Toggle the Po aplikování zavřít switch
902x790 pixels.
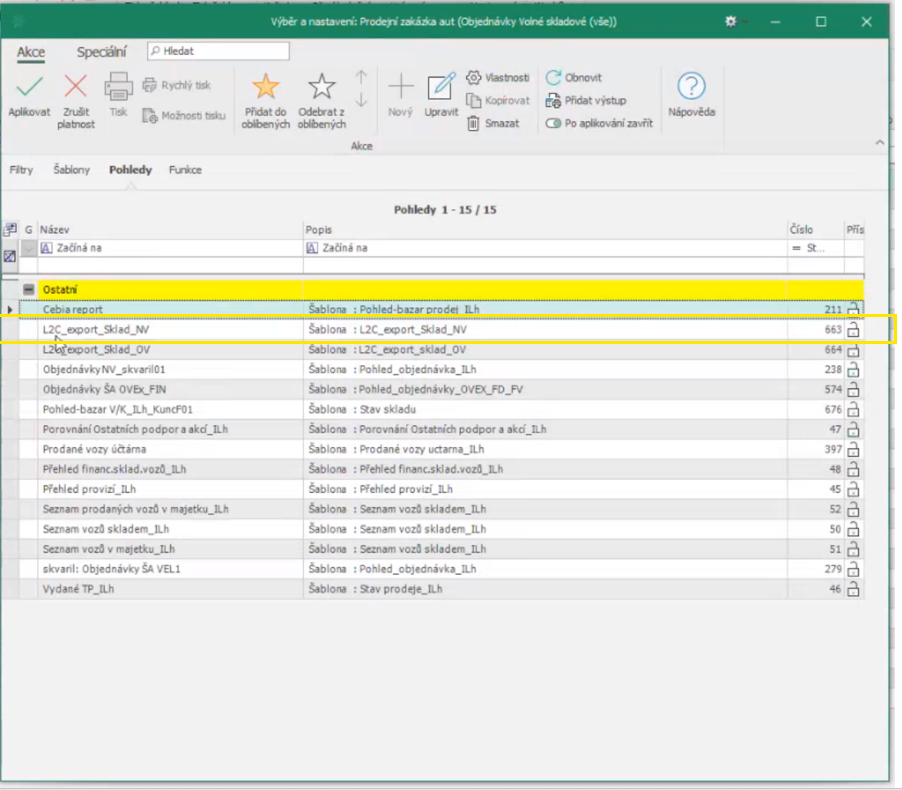coord(553,124)
